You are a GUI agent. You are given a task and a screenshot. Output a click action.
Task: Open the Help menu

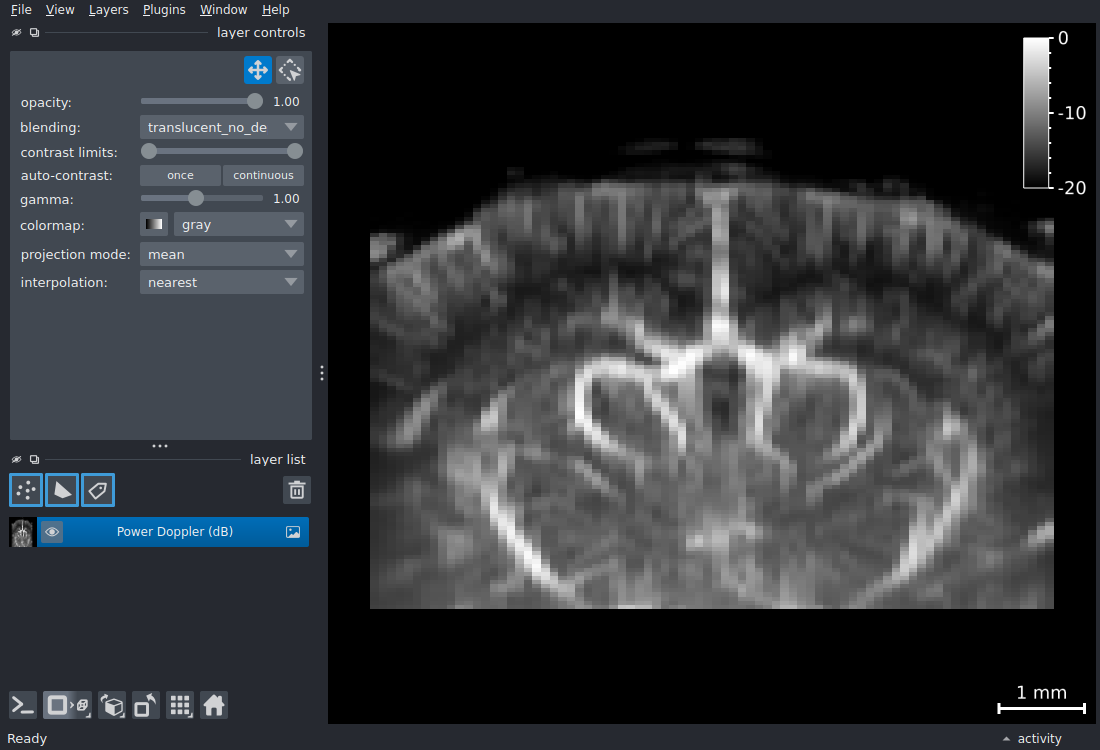click(275, 10)
